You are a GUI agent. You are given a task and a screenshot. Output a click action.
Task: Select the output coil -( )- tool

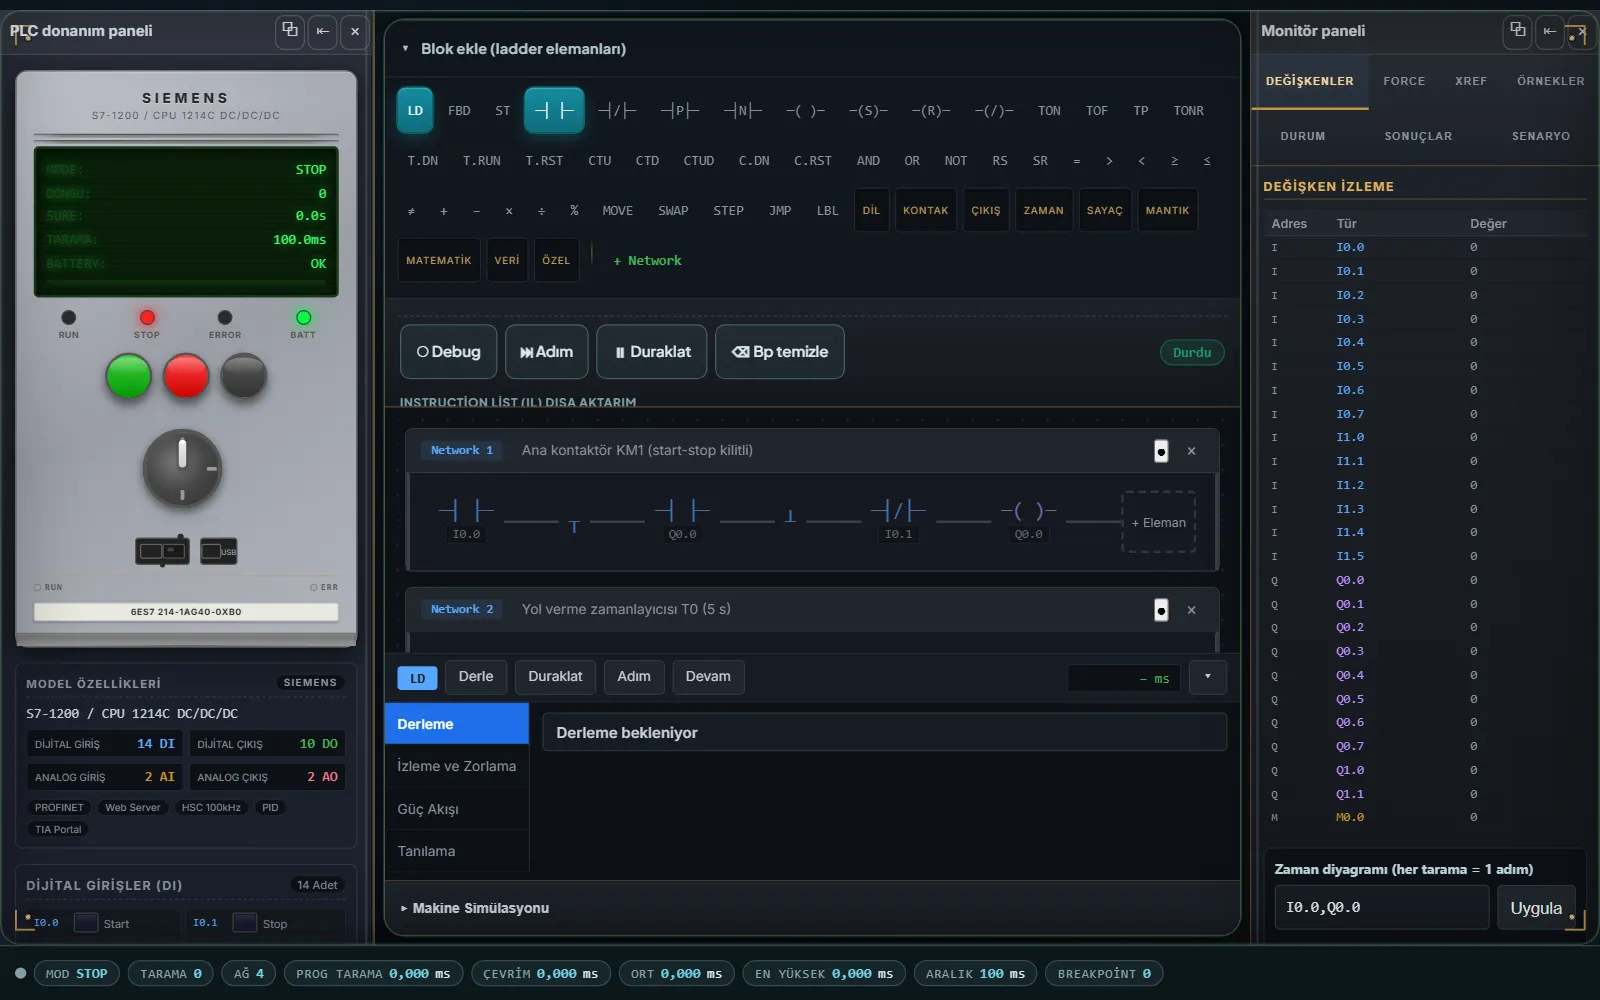[805, 111]
